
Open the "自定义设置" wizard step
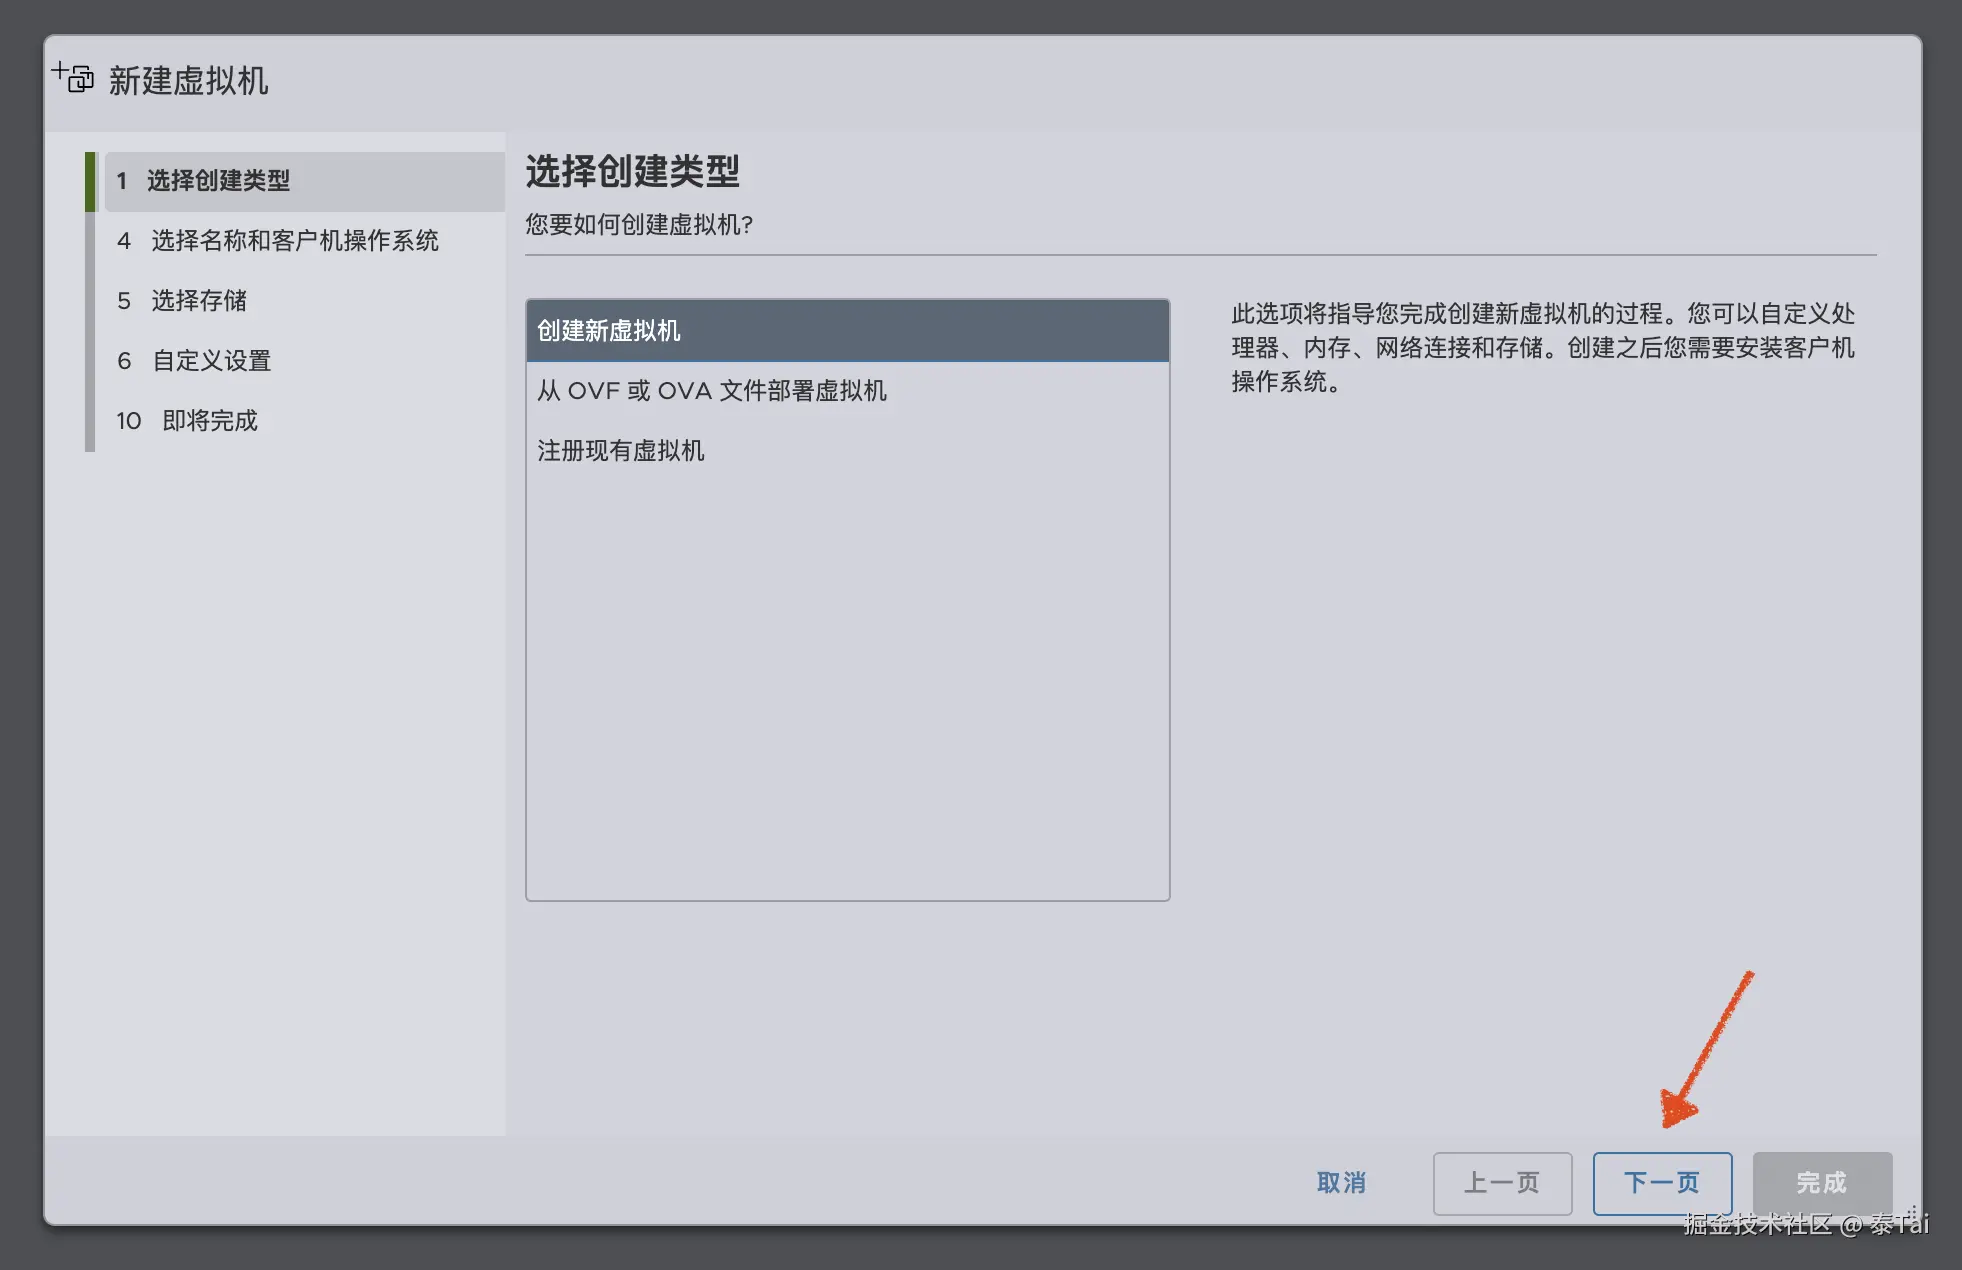click(211, 361)
